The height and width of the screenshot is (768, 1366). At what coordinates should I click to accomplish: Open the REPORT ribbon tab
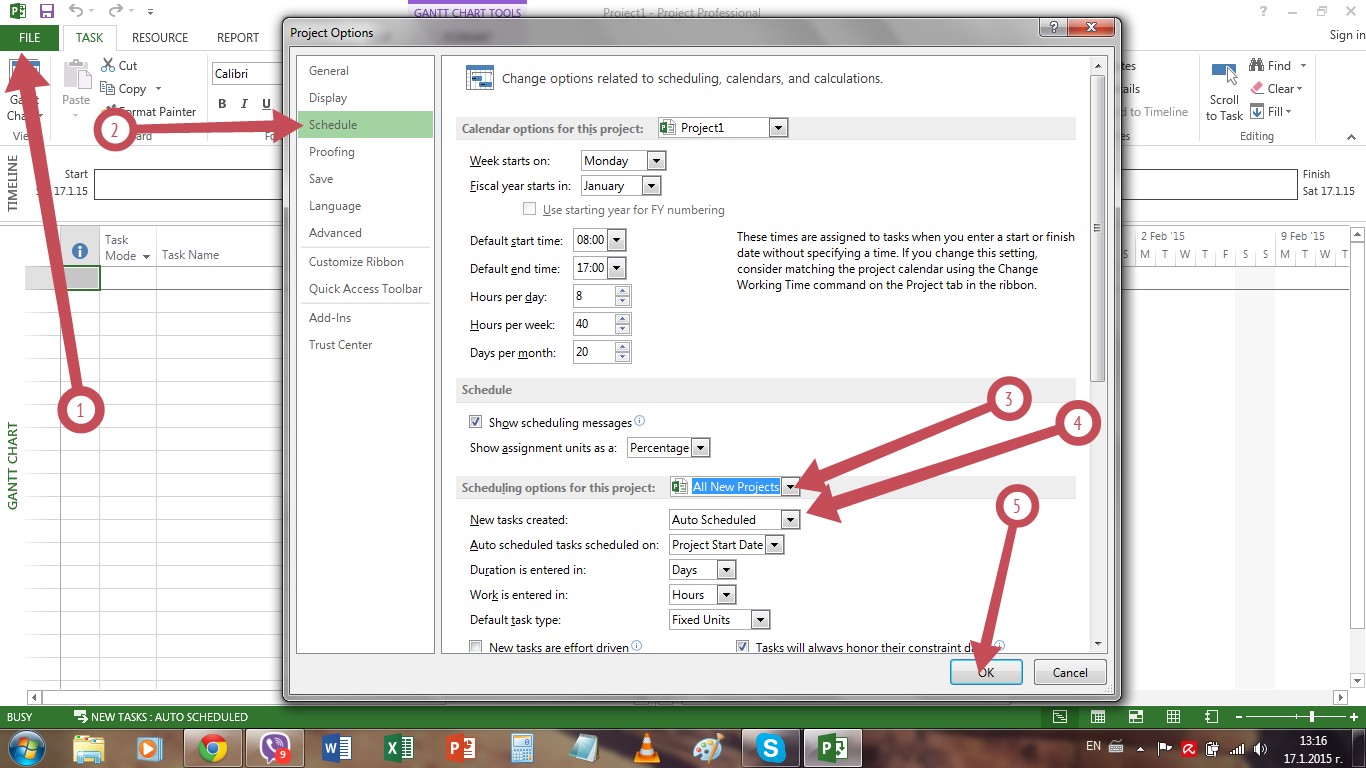coord(238,37)
